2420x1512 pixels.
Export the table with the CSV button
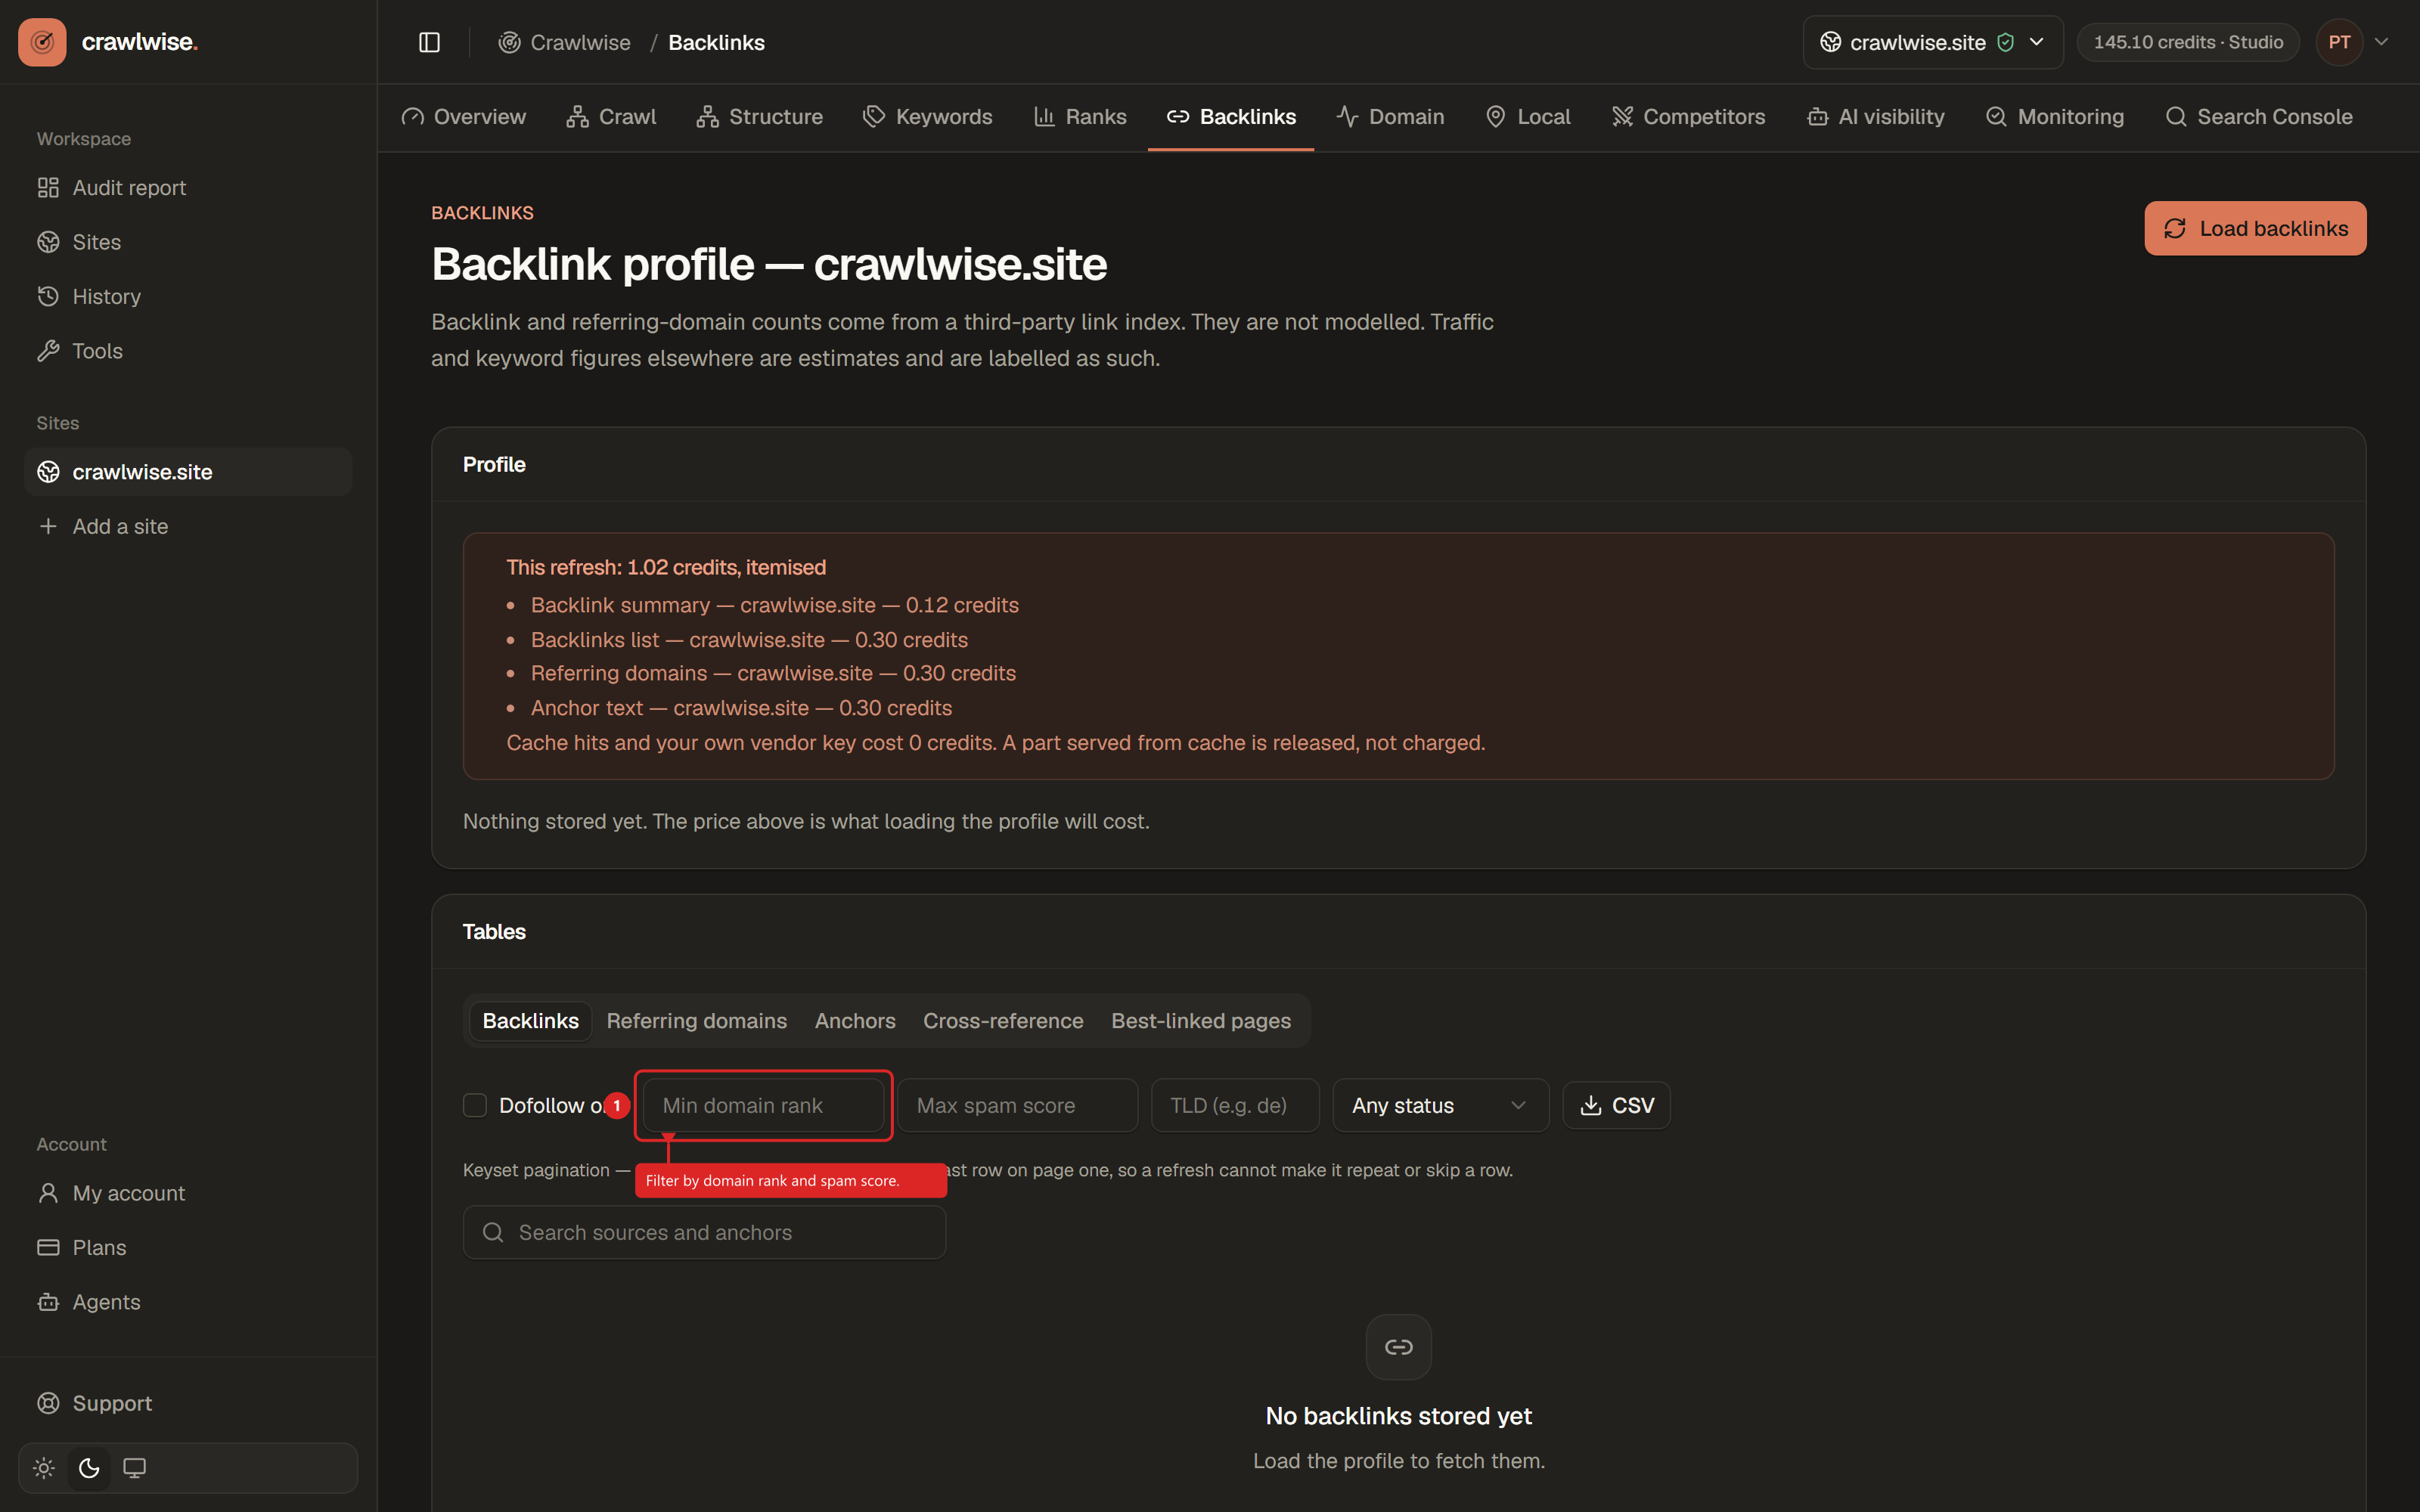coord(1616,1105)
